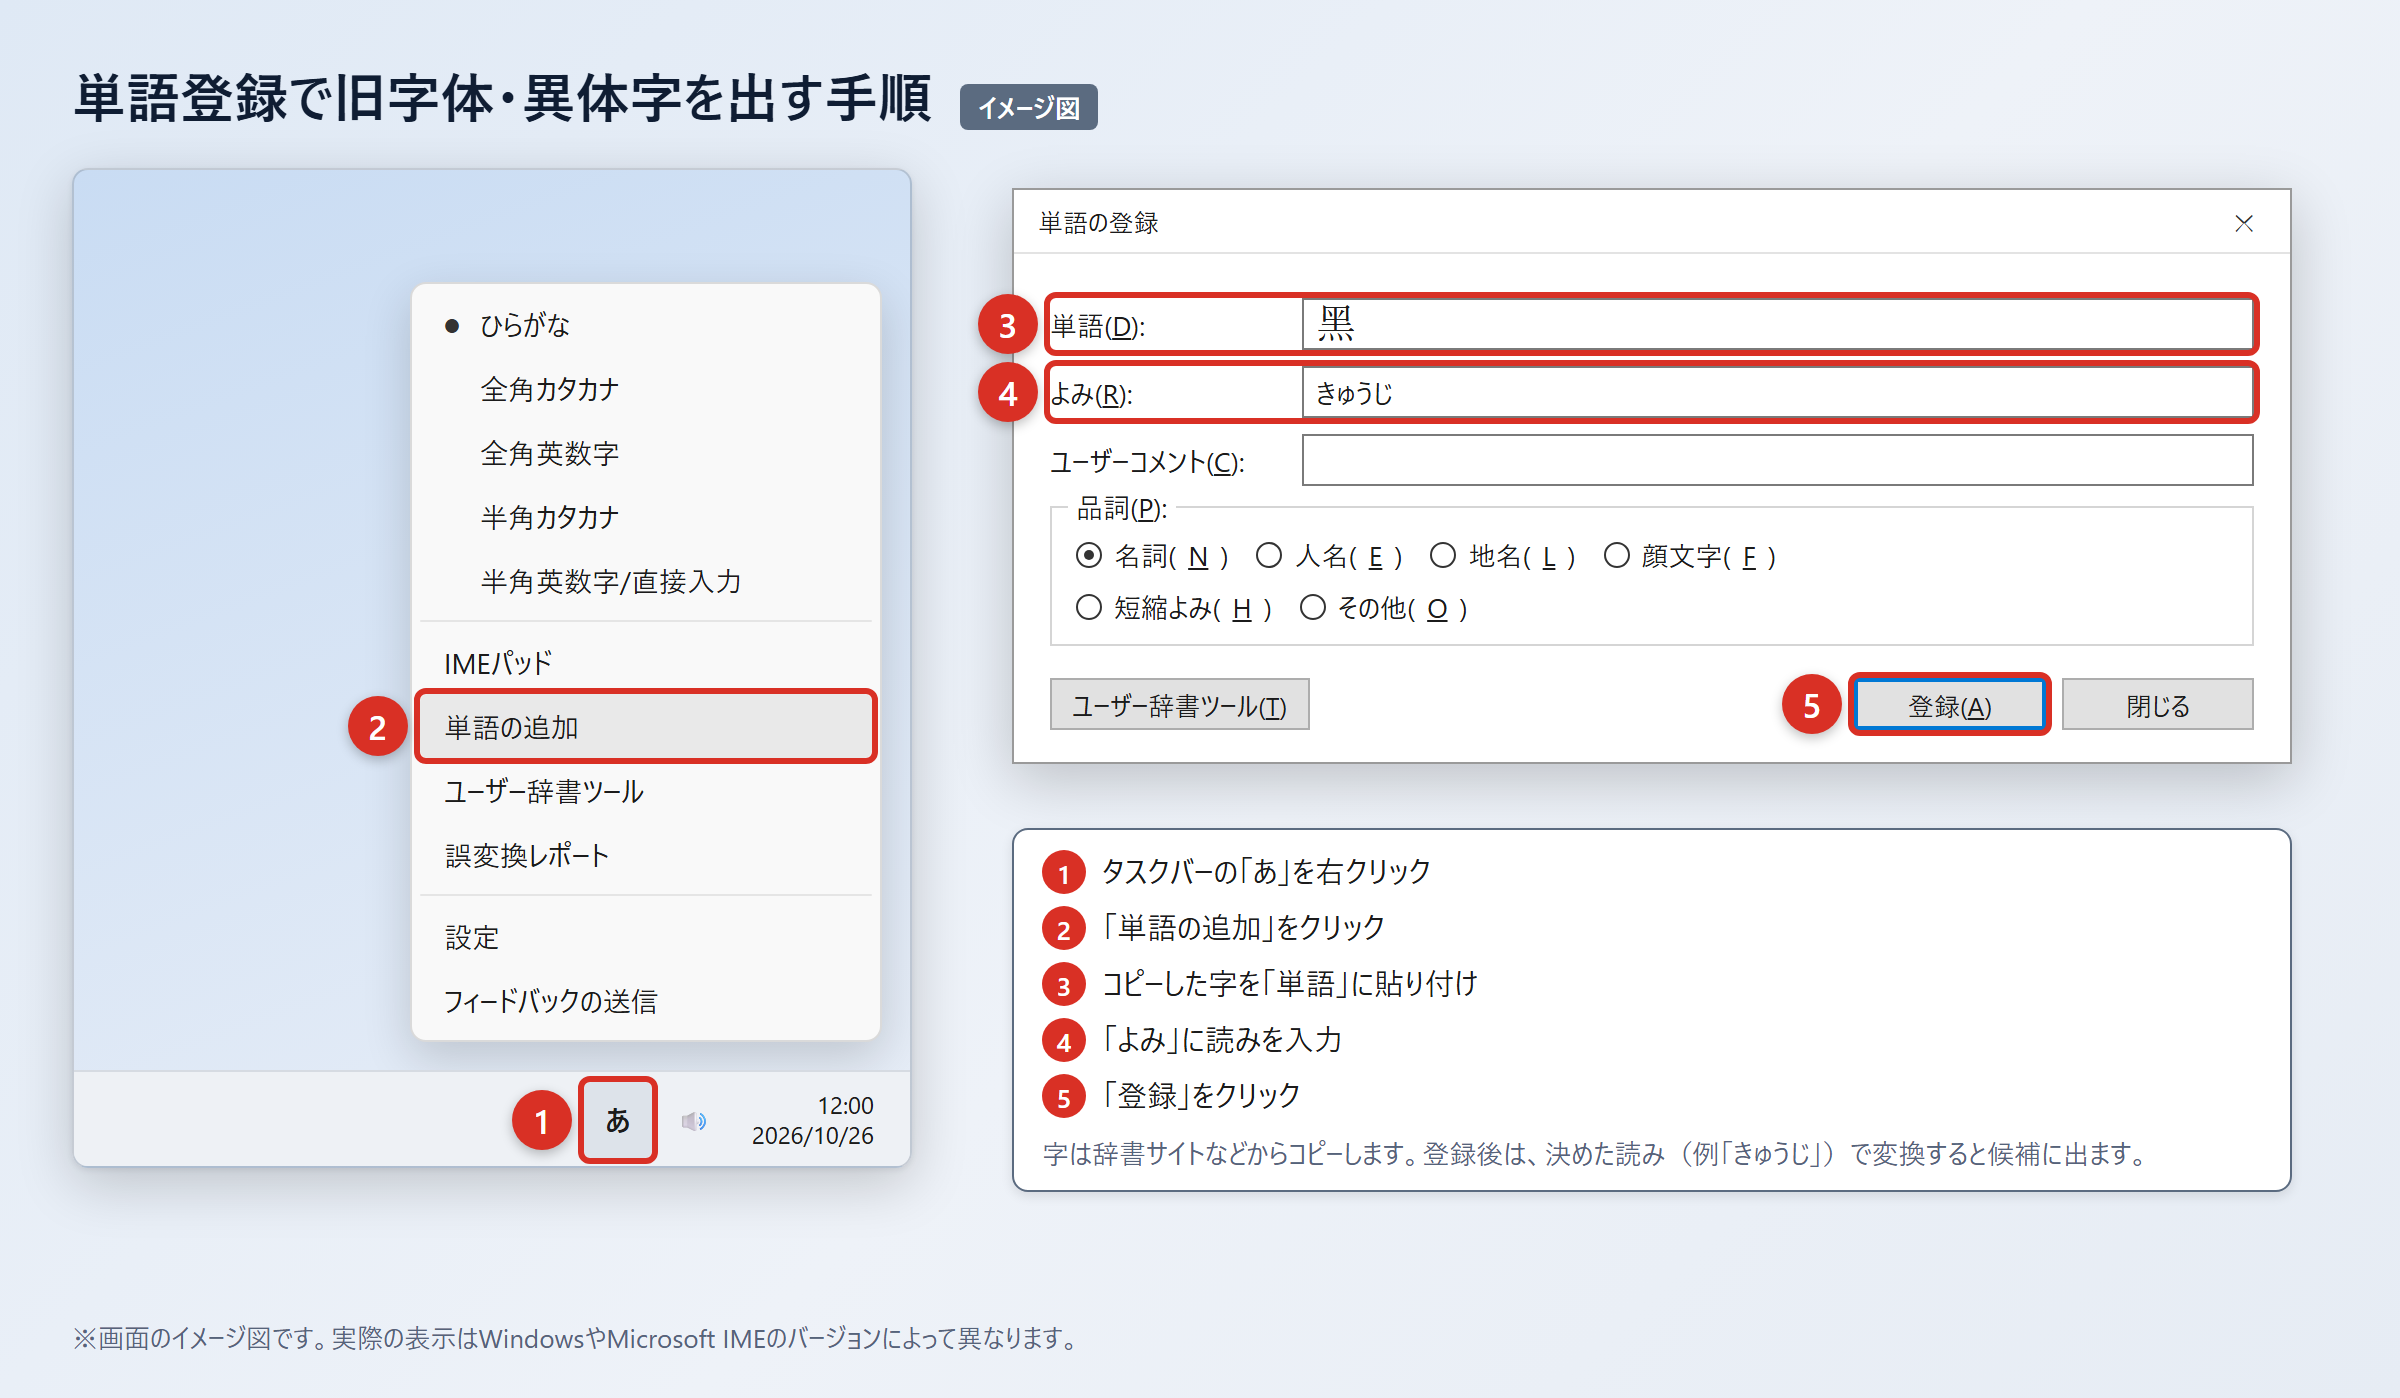This screenshot has height=1398, width=2400.
Task: Select 誤変換レポート menu entry
Action: (x=646, y=855)
